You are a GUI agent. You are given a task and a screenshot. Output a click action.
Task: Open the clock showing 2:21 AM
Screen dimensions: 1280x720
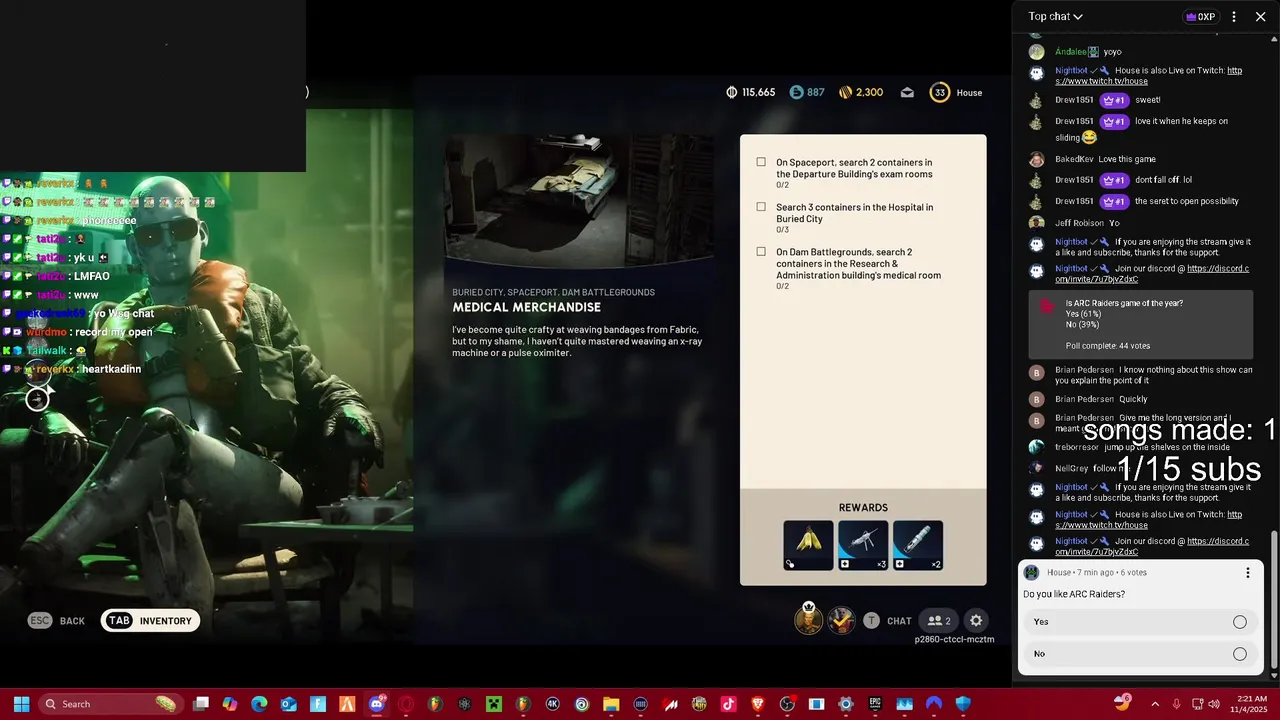(x=1251, y=704)
